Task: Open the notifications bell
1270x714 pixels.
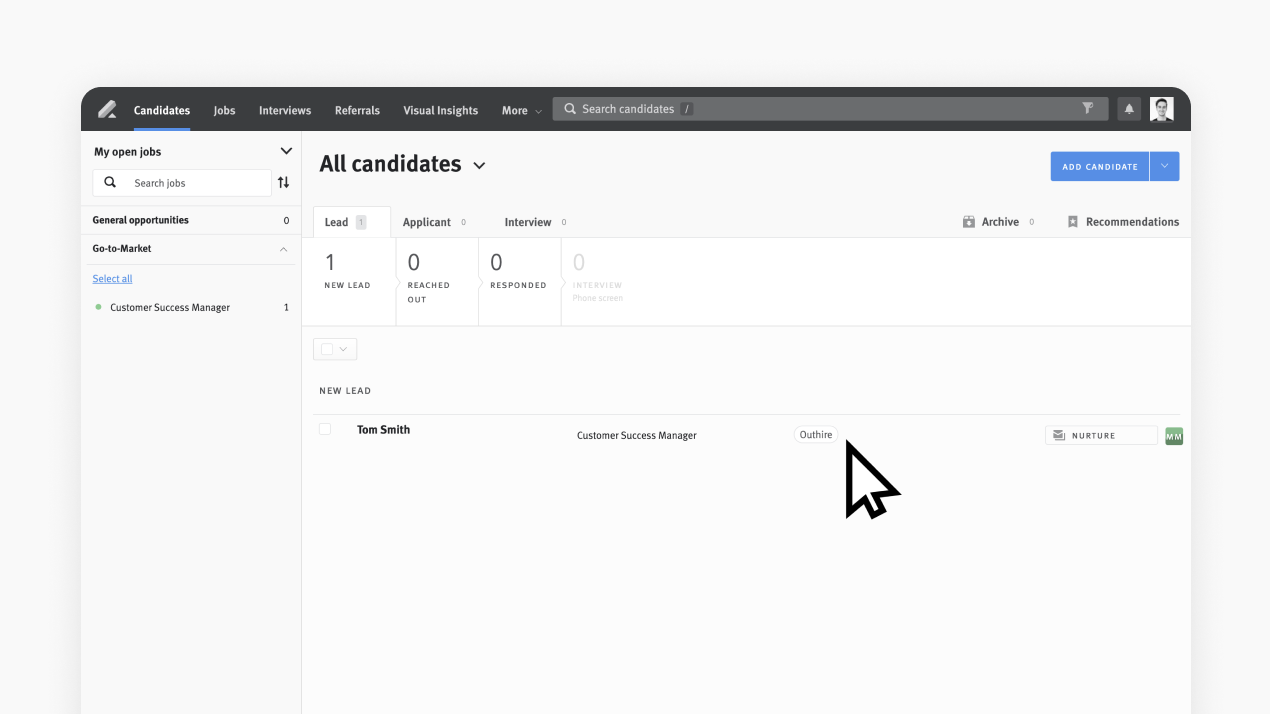Action: [1129, 110]
